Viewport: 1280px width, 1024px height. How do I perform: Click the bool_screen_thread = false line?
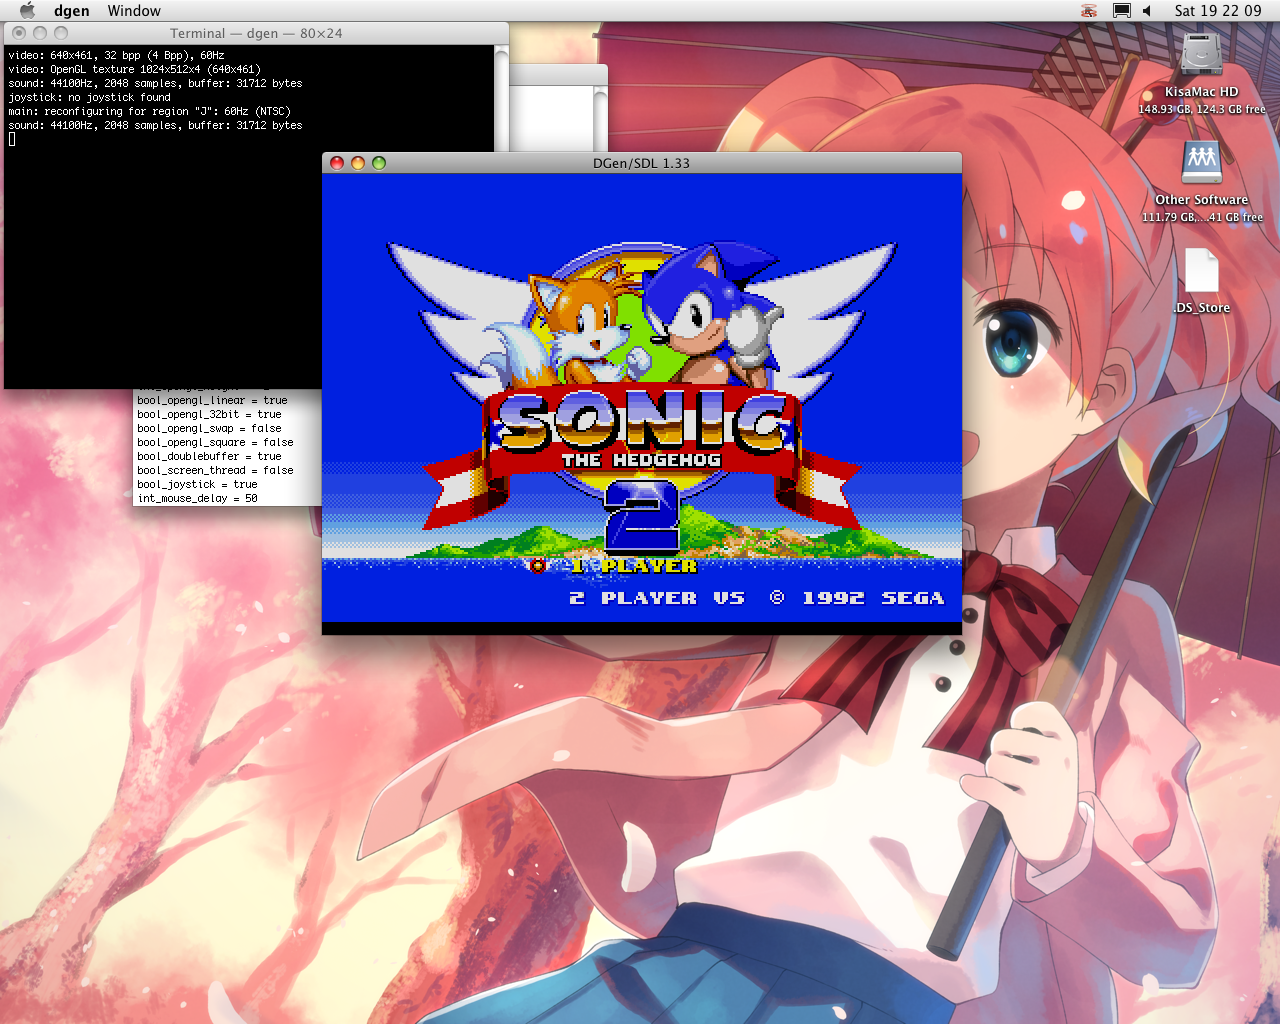point(215,470)
